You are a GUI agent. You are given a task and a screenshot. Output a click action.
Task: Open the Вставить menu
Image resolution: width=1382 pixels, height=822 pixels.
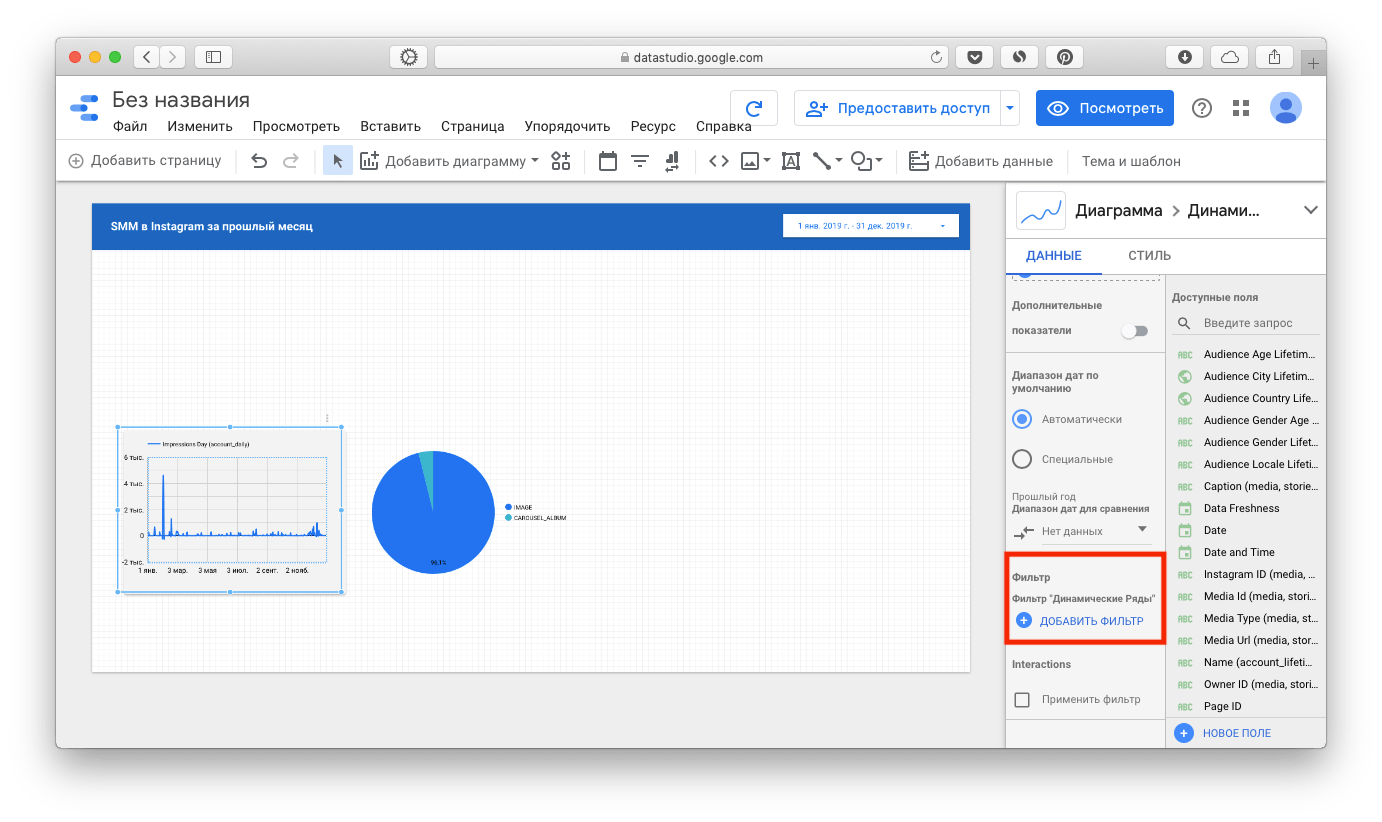pos(390,127)
